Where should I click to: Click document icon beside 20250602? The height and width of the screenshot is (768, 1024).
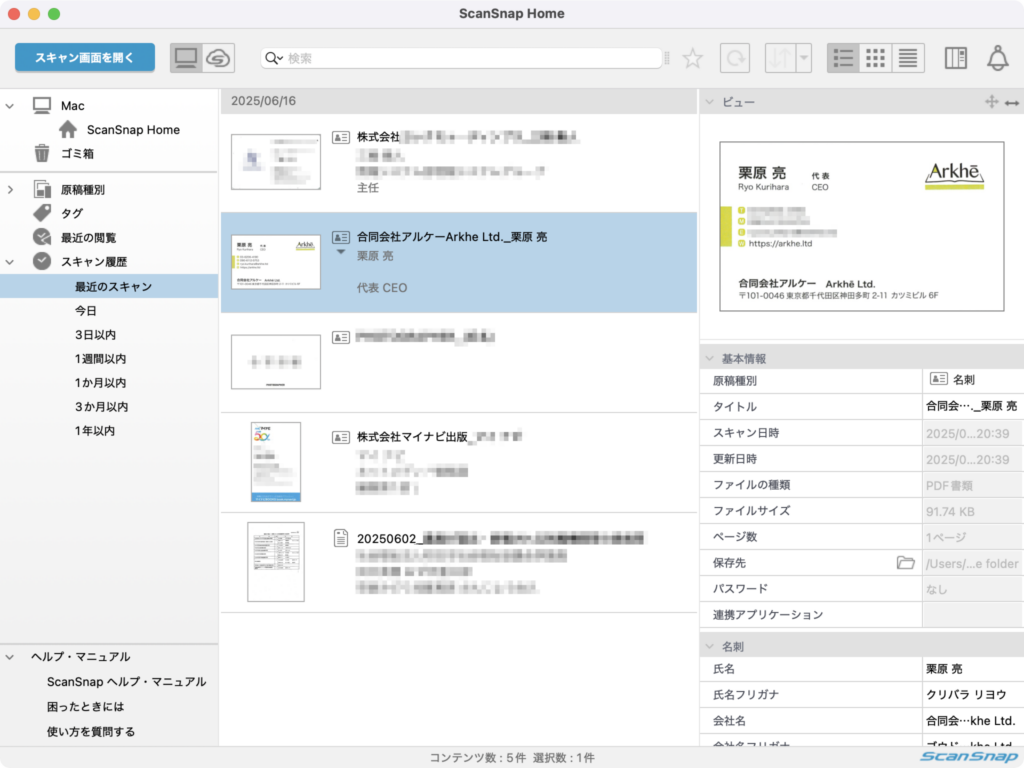tap(340, 538)
